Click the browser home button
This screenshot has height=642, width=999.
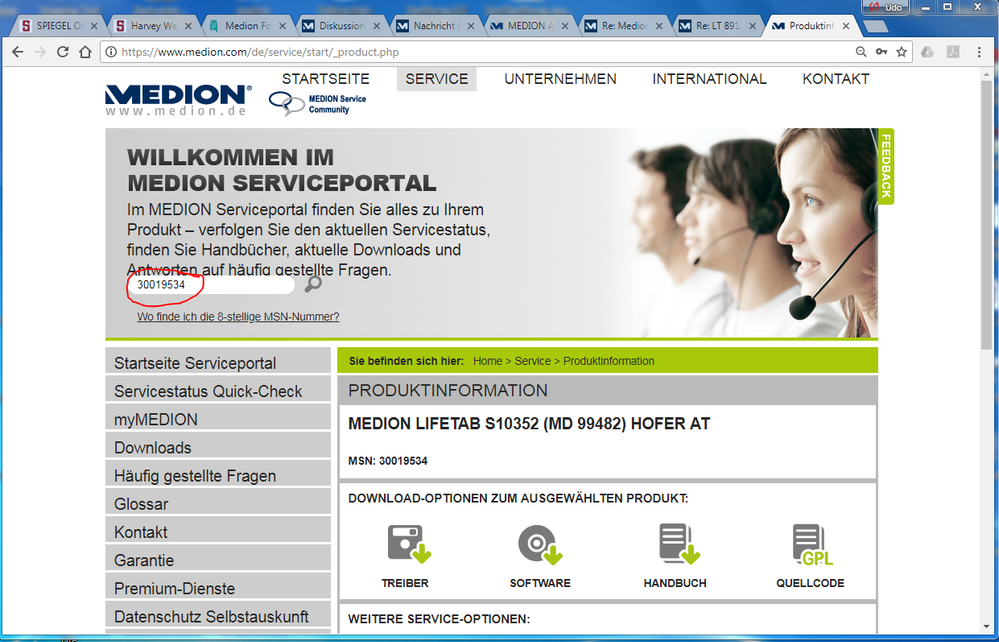pyautogui.click(x=88, y=52)
